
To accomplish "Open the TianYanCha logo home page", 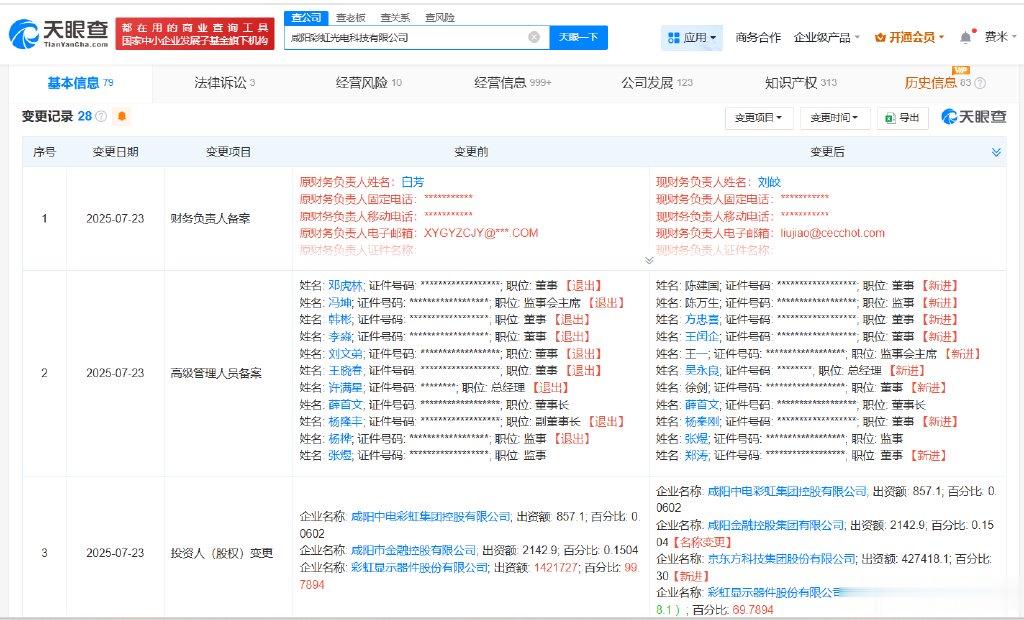I will click(58, 33).
